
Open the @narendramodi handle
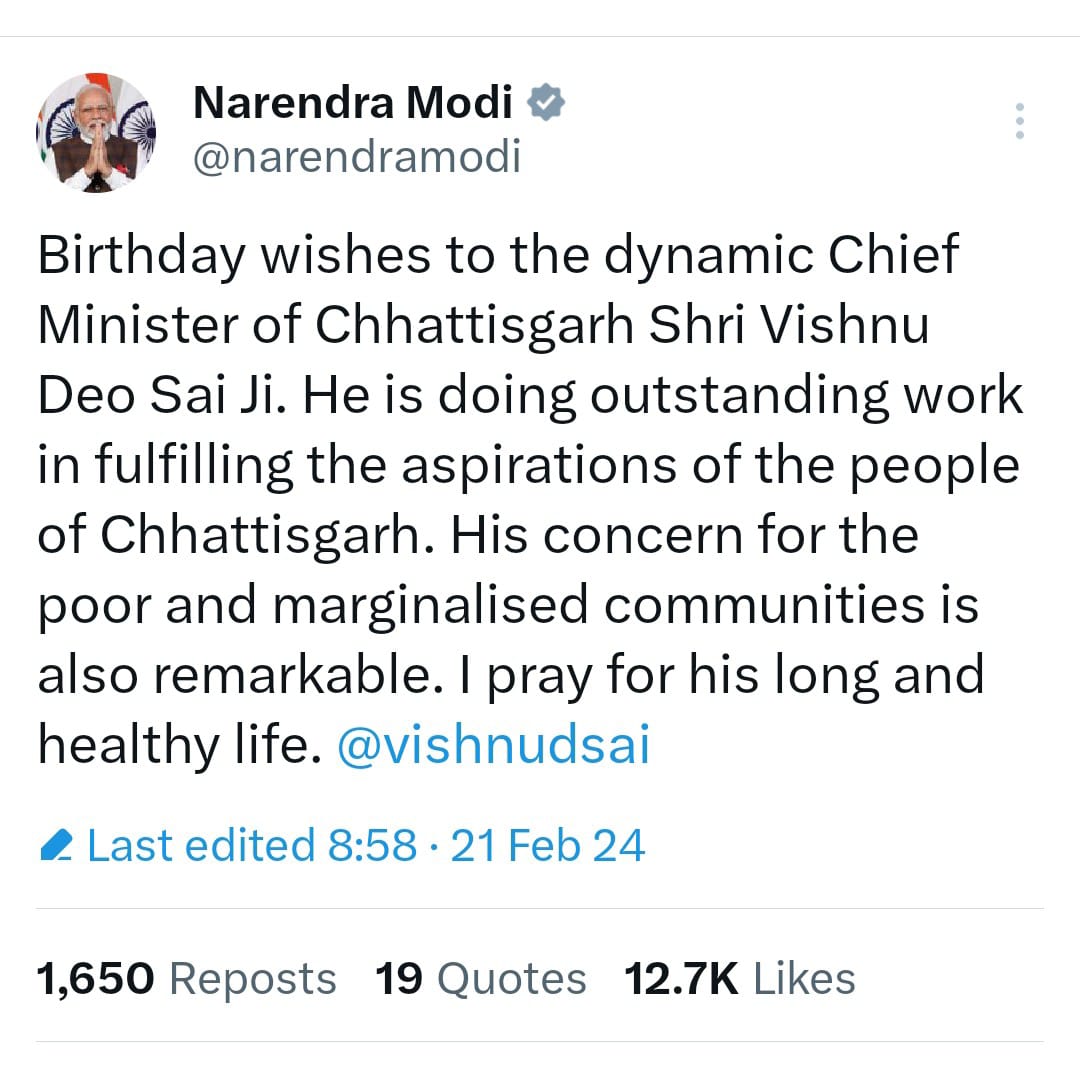click(x=355, y=157)
